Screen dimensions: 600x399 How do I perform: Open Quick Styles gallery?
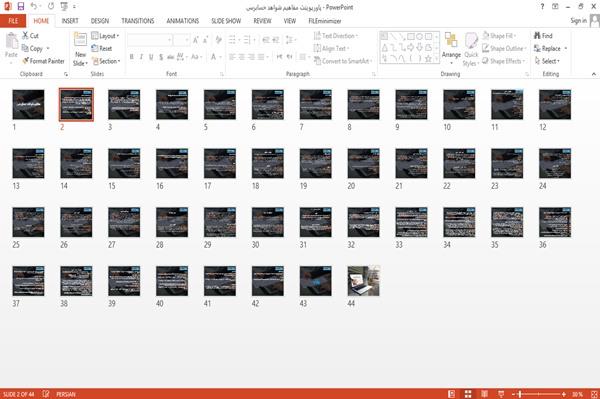point(471,50)
